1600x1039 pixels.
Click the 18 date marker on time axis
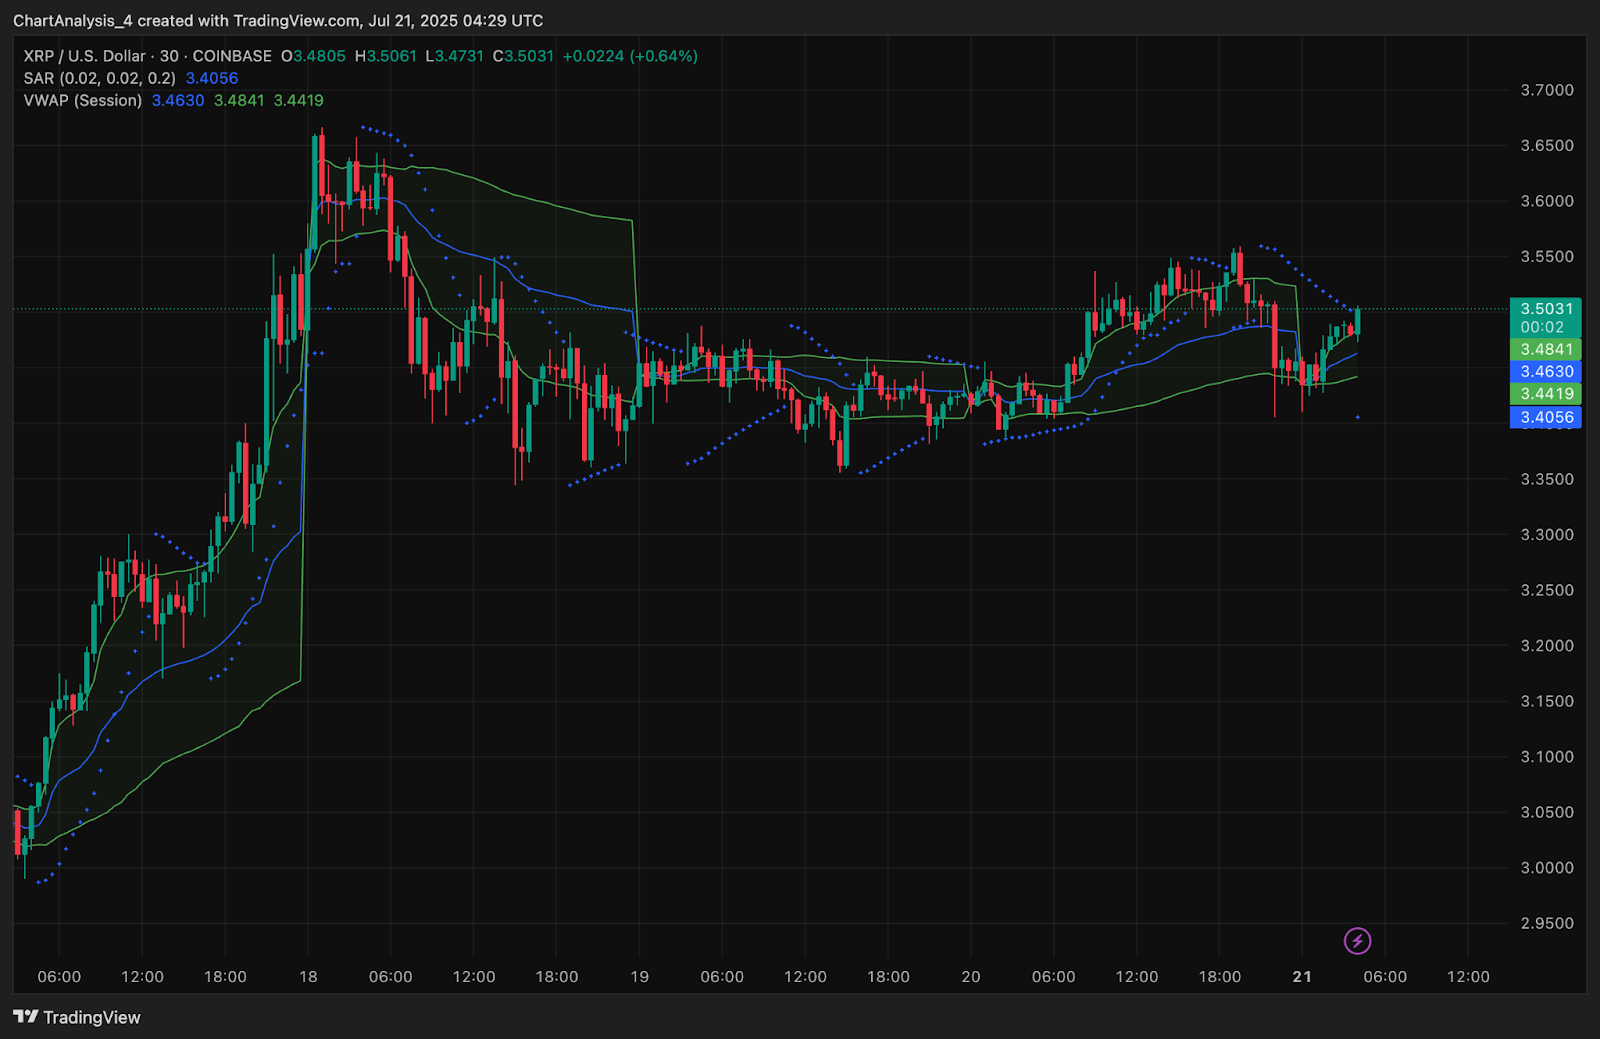(x=308, y=977)
